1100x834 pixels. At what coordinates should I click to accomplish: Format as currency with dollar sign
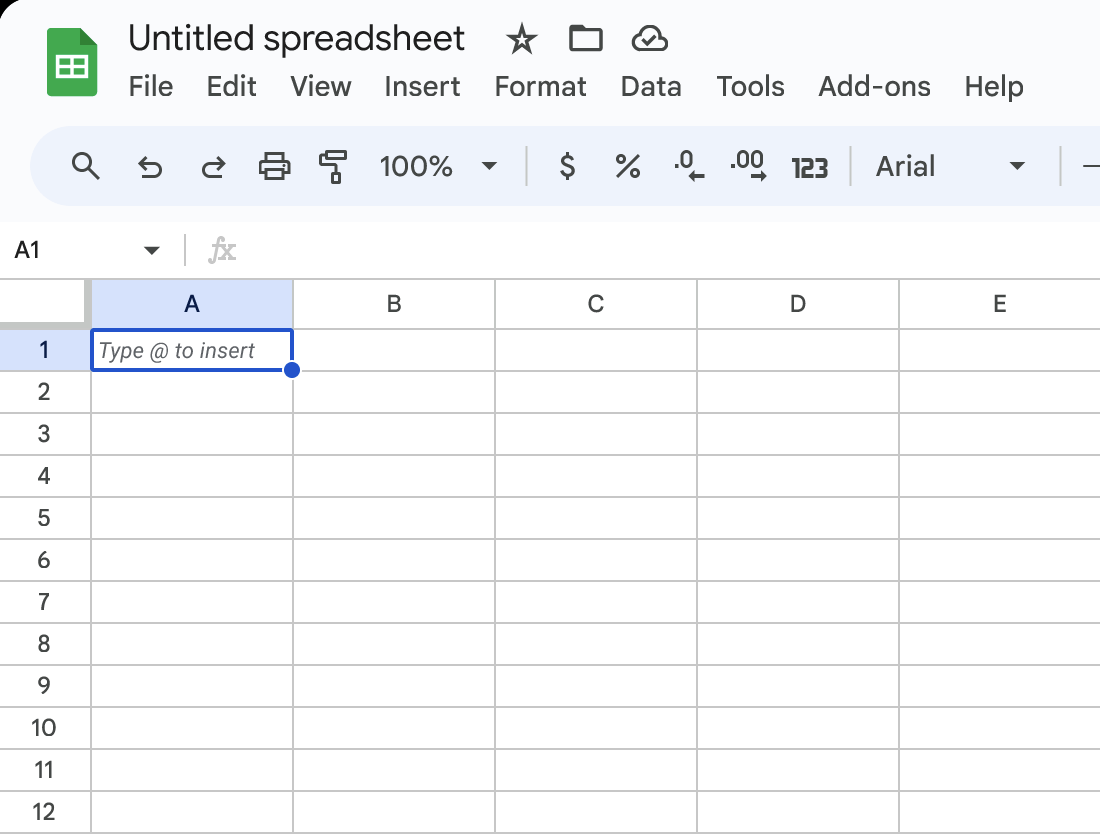click(x=567, y=166)
